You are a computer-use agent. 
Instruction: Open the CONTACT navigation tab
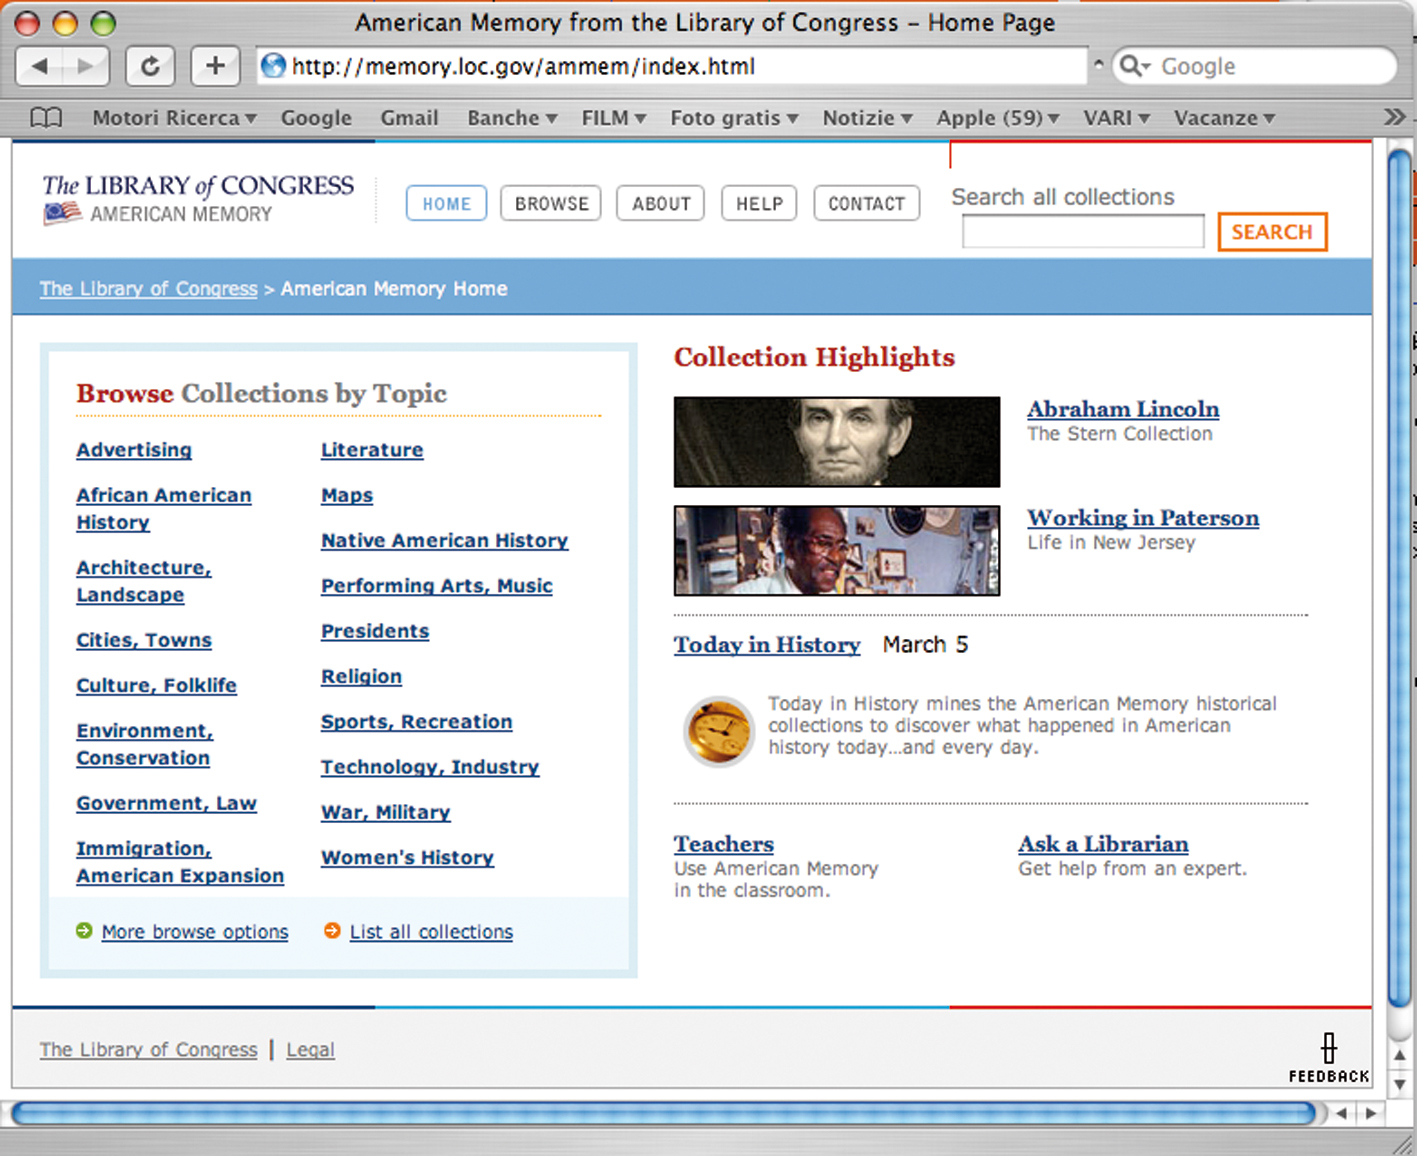coord(866,203)
